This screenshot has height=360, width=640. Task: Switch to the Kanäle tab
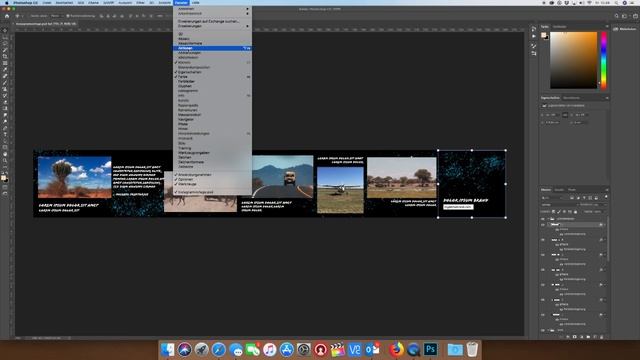pyautogui.click(x=559, y=190)
